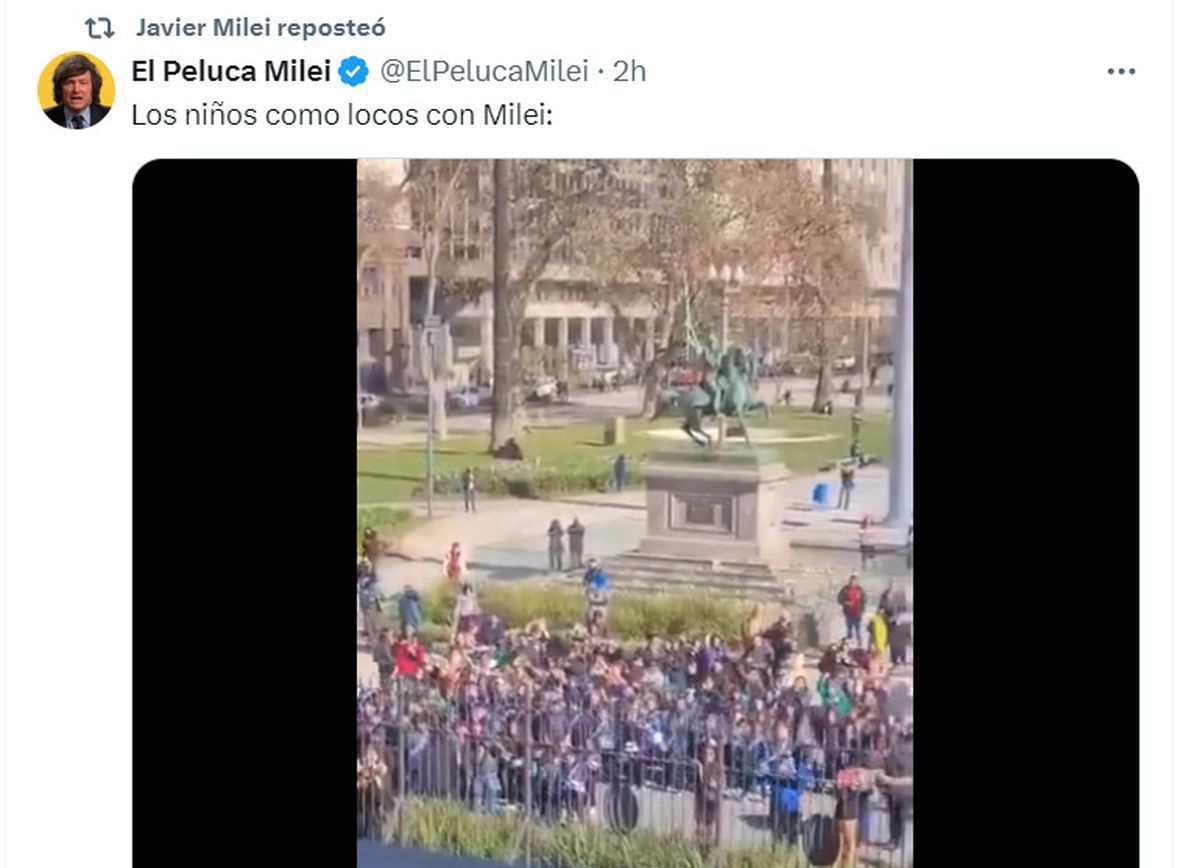1200x868 pixels.
Task: Open El Peluca Milei's profile avatar
Action: pos(76,90)
